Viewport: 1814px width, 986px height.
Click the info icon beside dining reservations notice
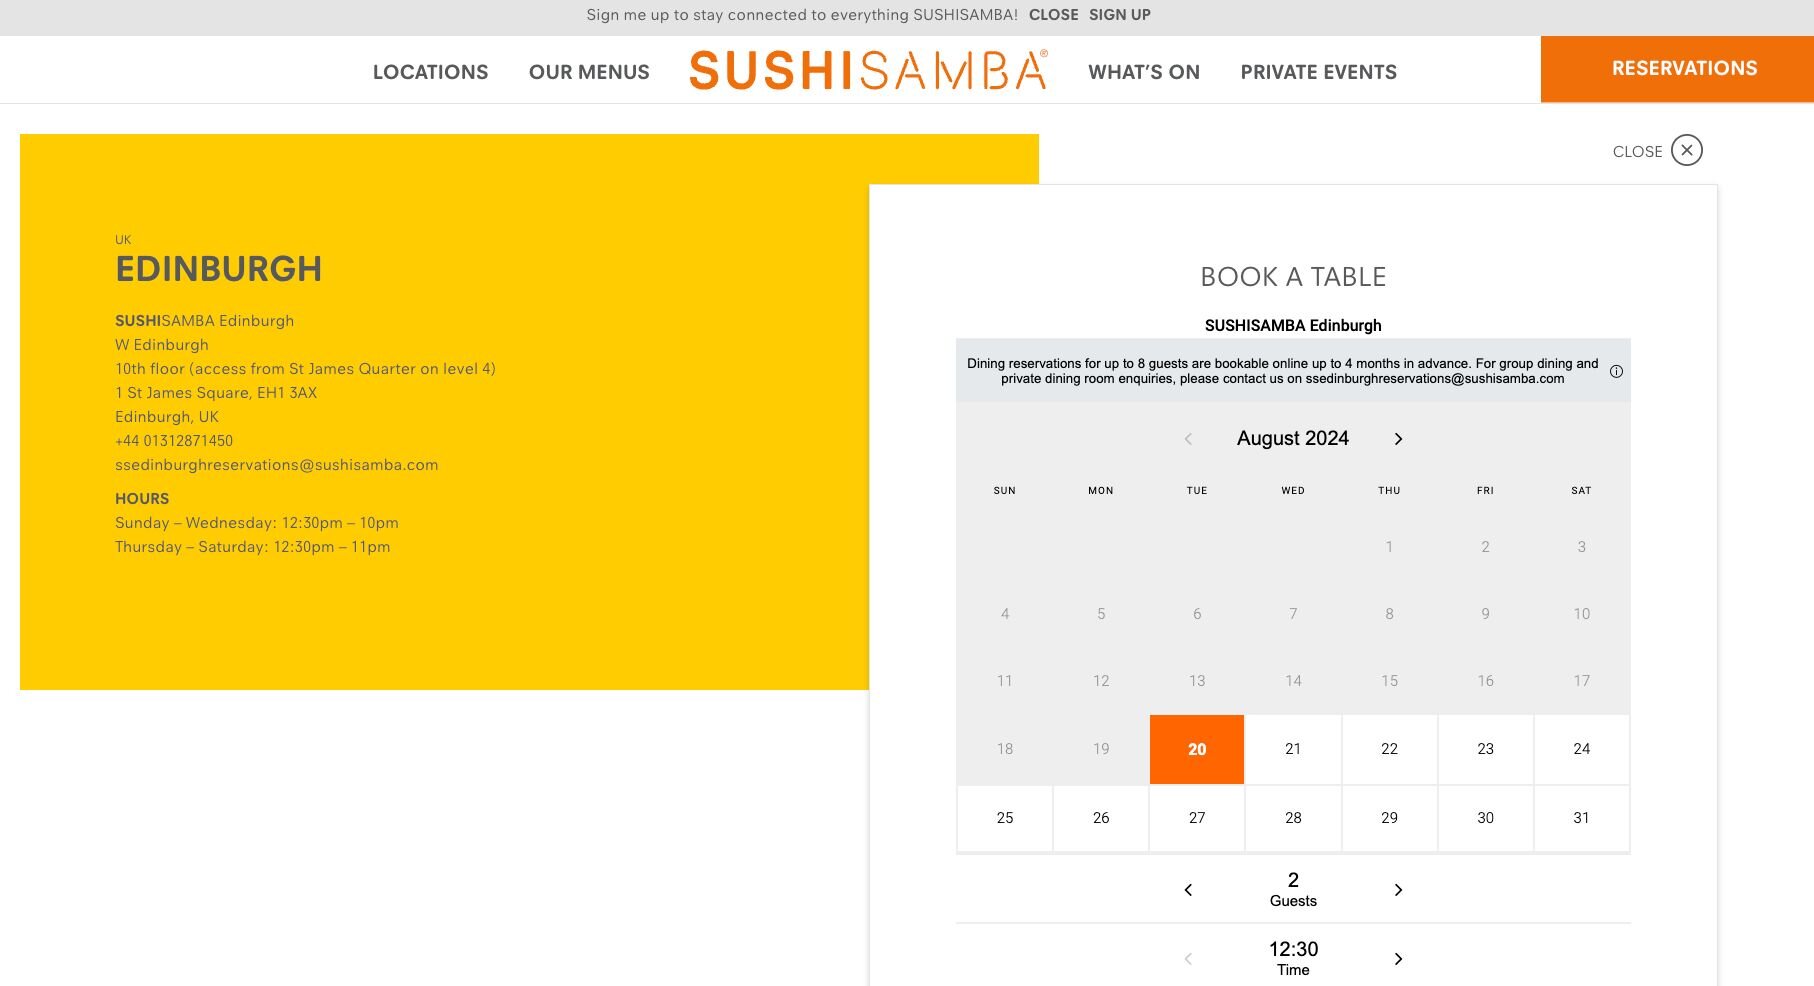tap(1616, 372)
